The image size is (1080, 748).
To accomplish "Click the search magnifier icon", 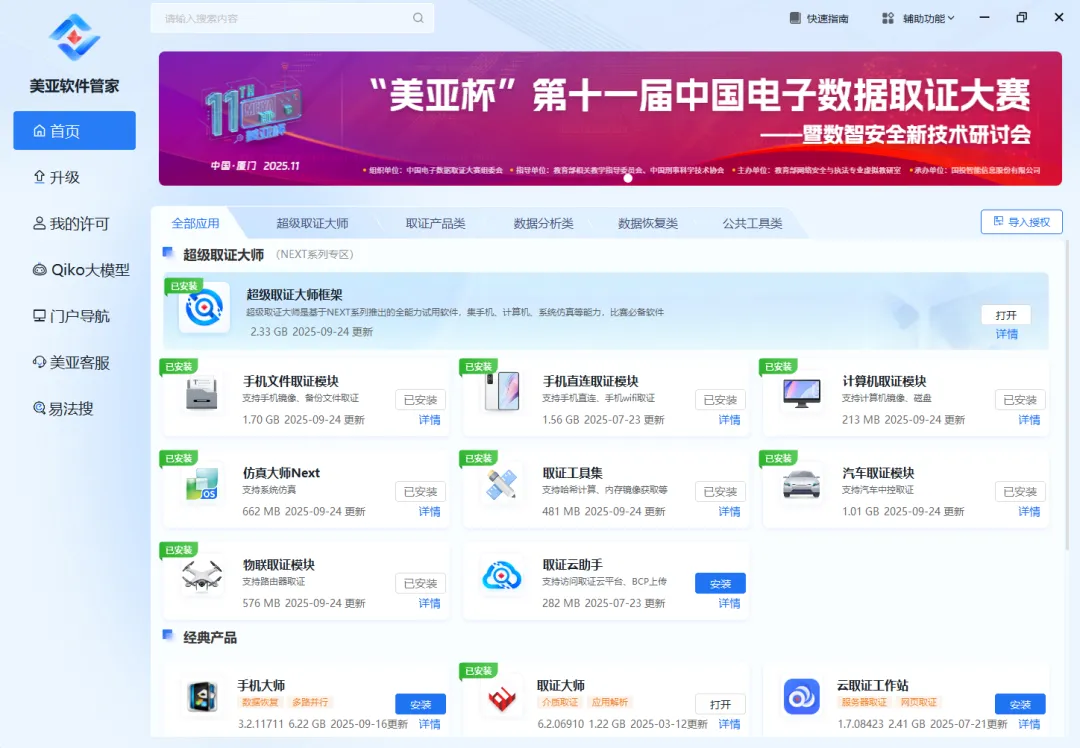I will pos(418,18).
